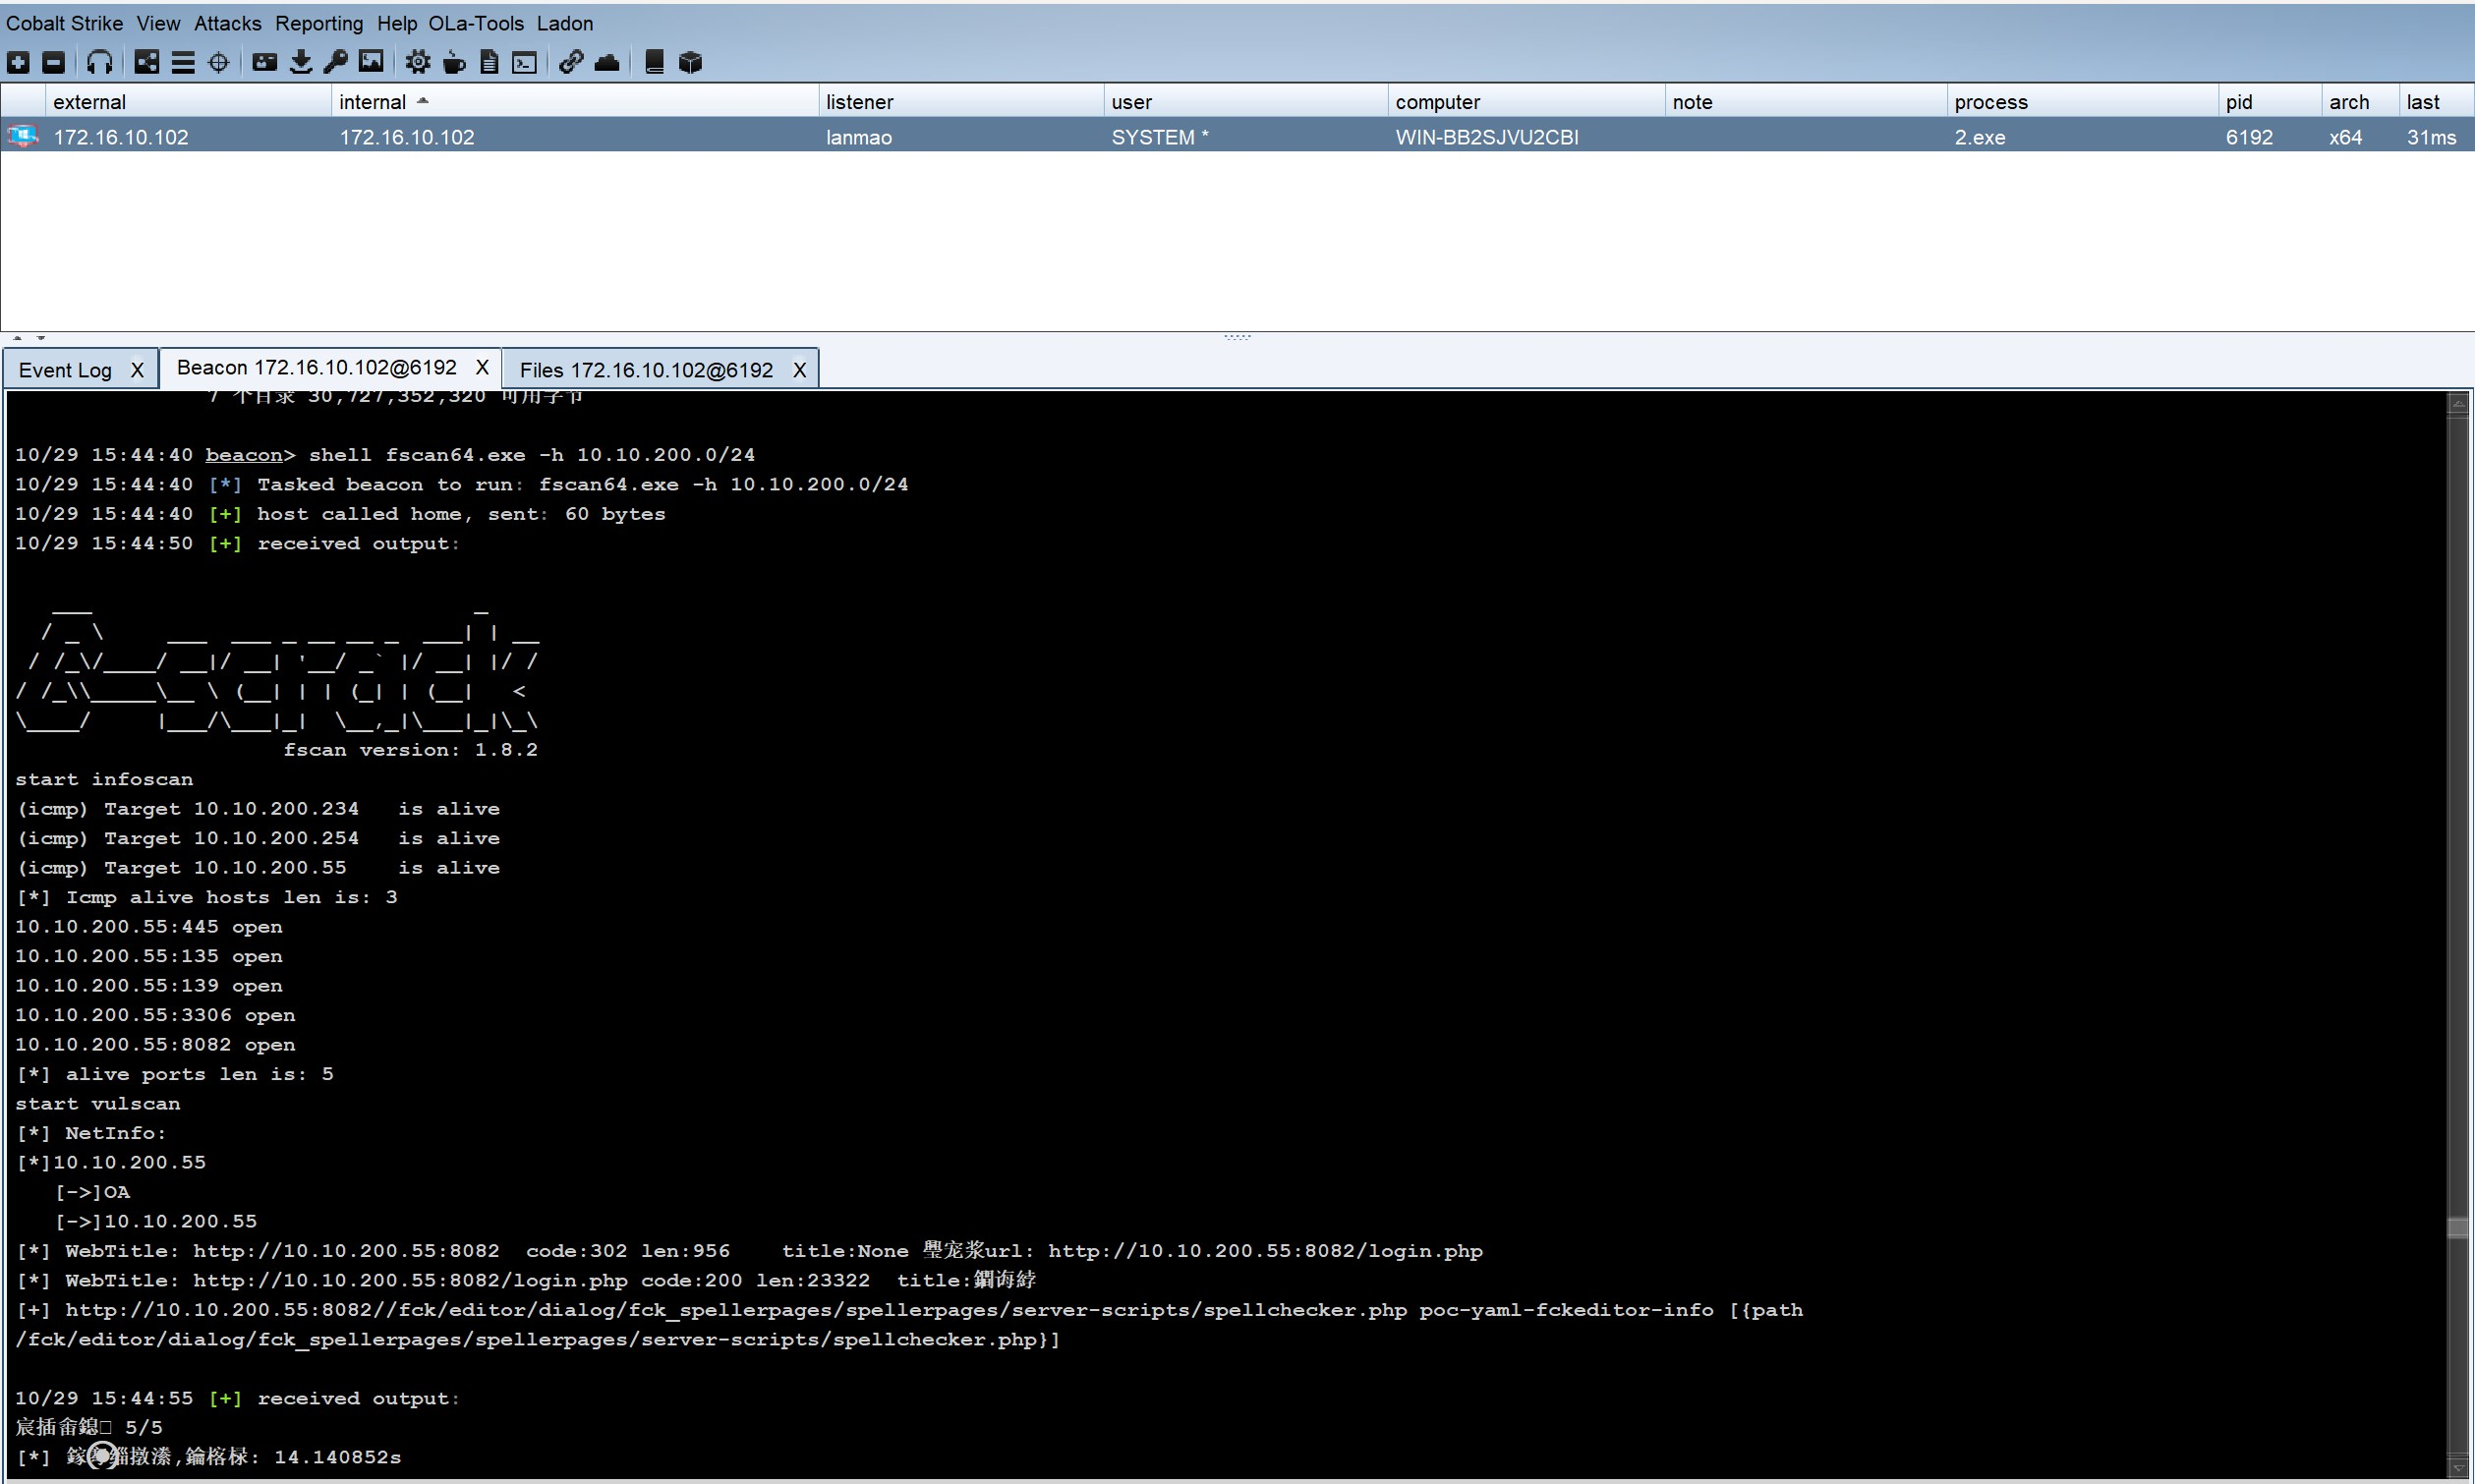The height and width of the screenshot is (1484, 2475).
Task: Click gear icon to generate Windows executable
Action: [x=418, y=63]
